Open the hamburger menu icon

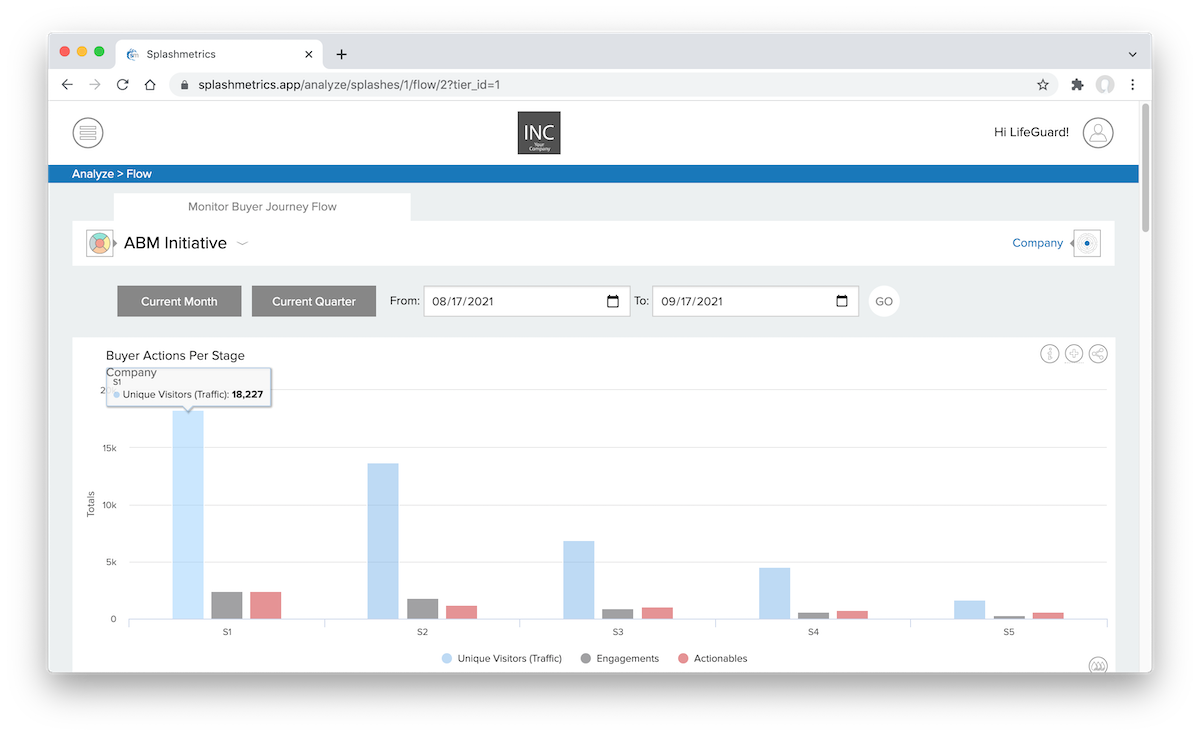coord(88,132)
